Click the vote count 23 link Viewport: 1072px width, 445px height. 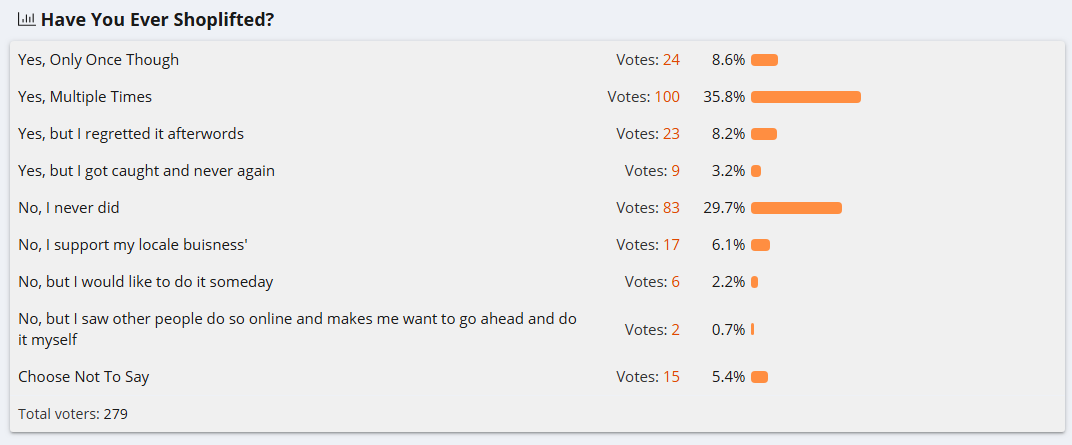(670, 134)
